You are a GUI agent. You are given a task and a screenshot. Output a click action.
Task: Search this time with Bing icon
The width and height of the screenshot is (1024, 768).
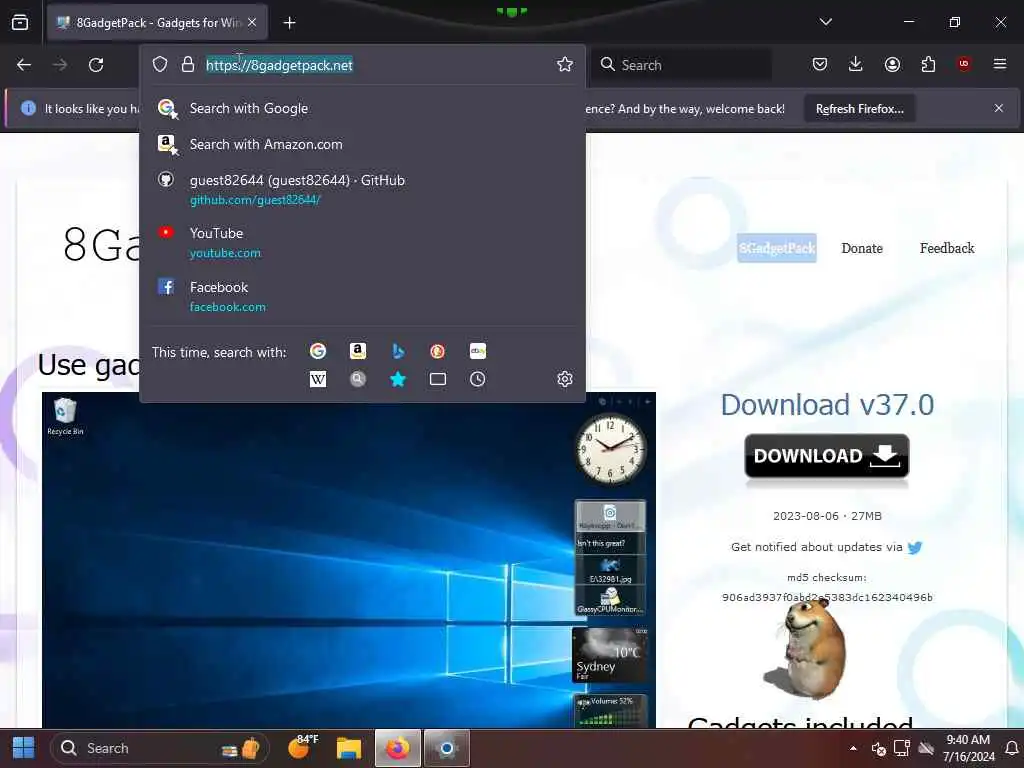398,351
